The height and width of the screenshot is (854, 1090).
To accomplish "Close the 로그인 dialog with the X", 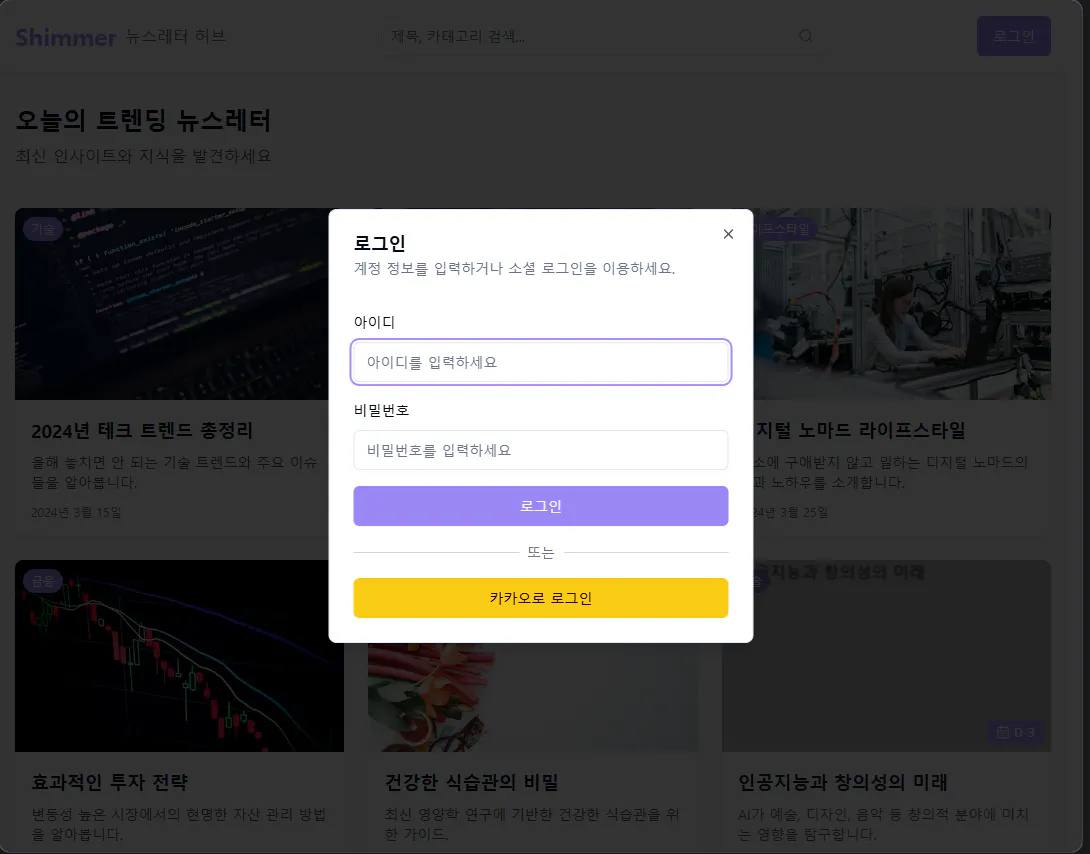I will pos(728,234).
